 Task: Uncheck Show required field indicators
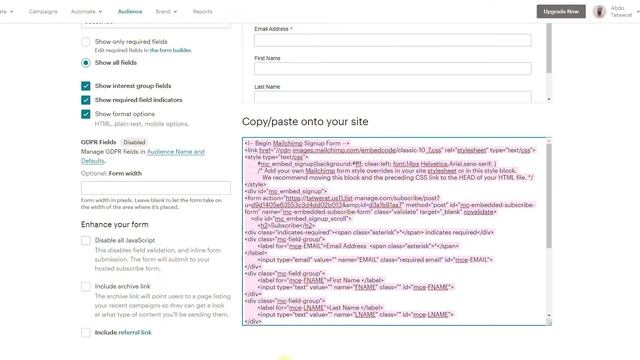(x=86, y=100)
